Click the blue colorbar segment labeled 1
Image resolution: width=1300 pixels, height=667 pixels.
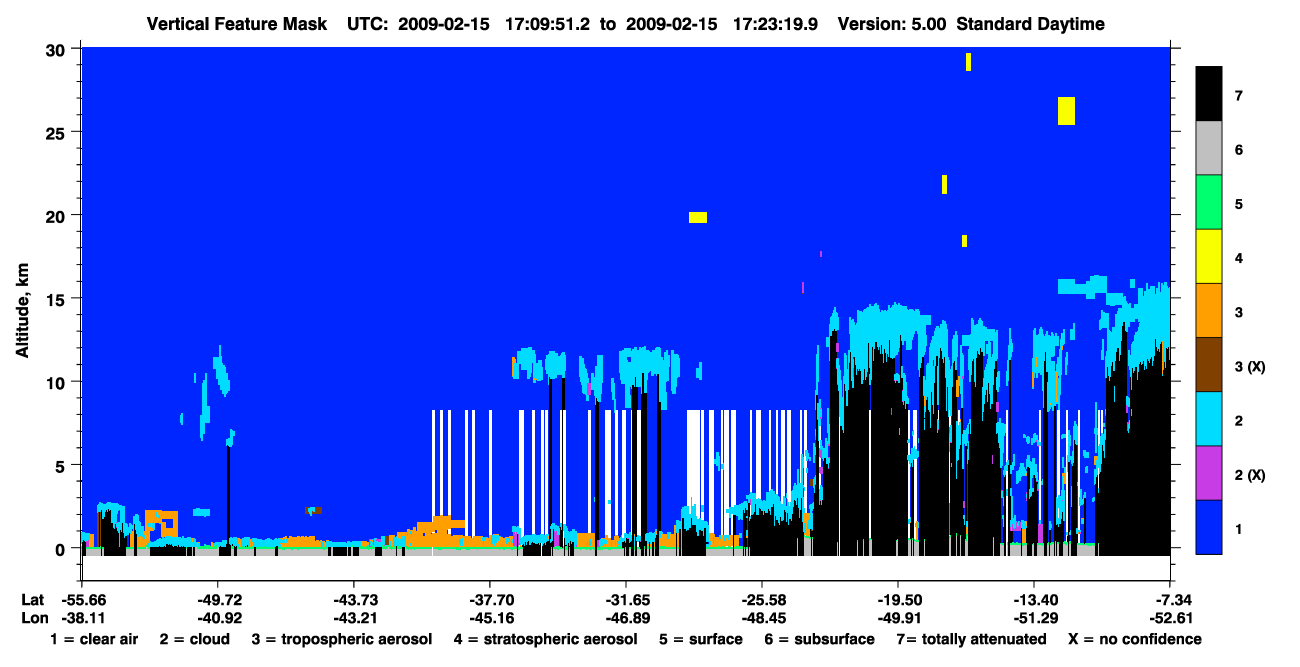coord(1209,527)
